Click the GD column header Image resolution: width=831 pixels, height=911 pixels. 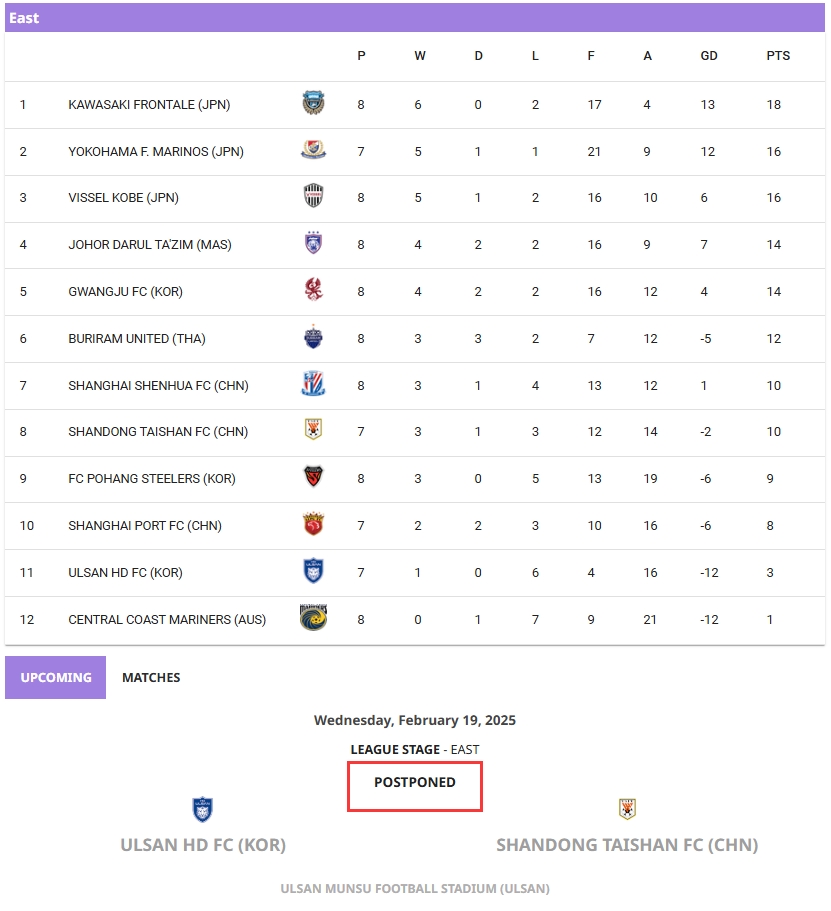tap(709, 56)
